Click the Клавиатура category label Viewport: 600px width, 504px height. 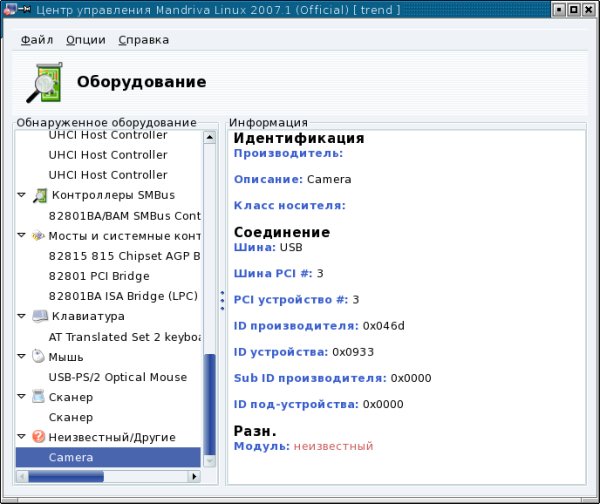click(88, 316)
